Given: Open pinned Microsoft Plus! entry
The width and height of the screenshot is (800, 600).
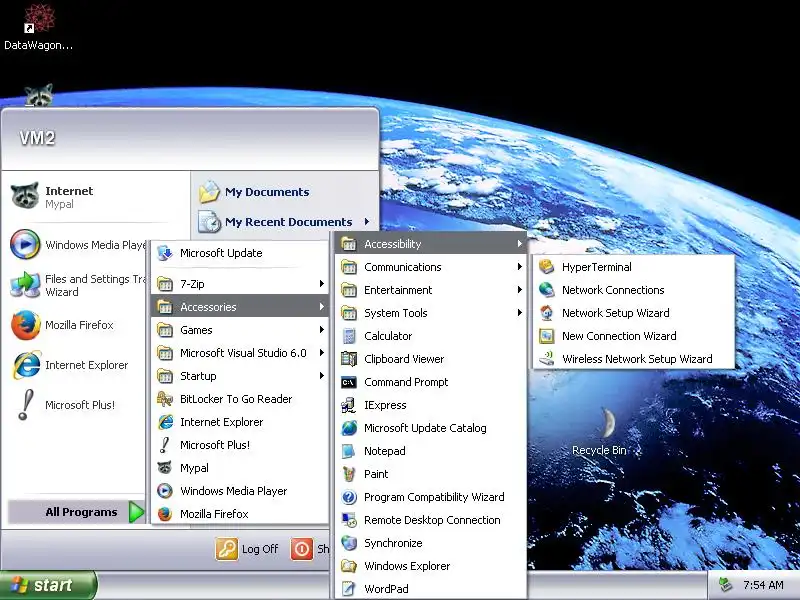Looking at the screenshot, I should tap(77, 405).
